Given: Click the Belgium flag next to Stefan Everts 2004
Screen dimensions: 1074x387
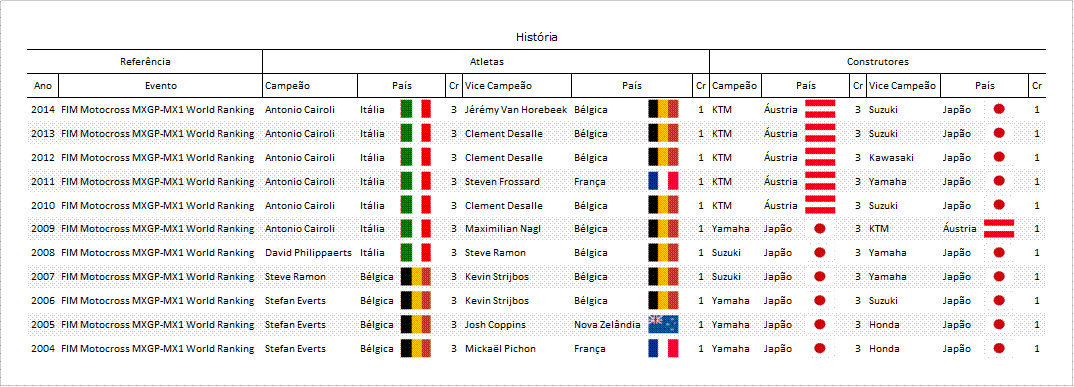Looking at the screenshot, I should pyautogui.click(x=416, y=348).
